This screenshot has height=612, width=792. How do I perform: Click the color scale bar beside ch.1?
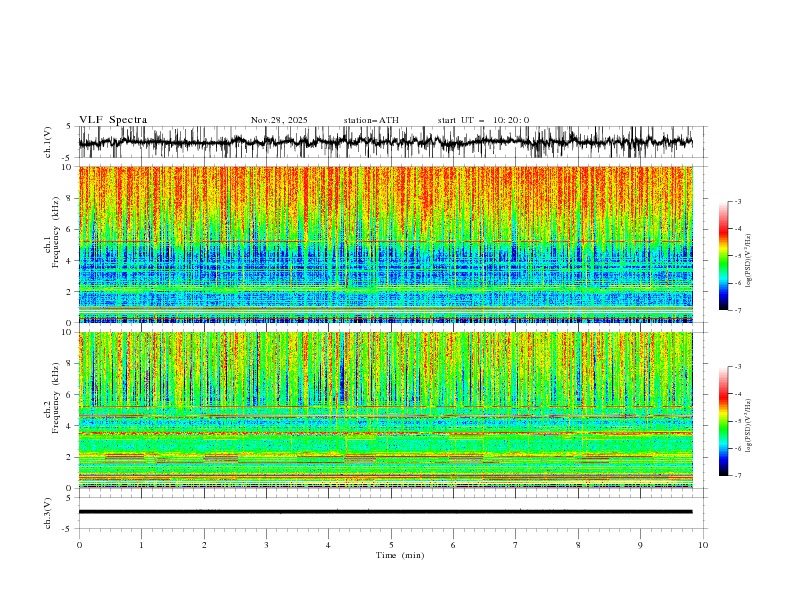pos(724,256)
